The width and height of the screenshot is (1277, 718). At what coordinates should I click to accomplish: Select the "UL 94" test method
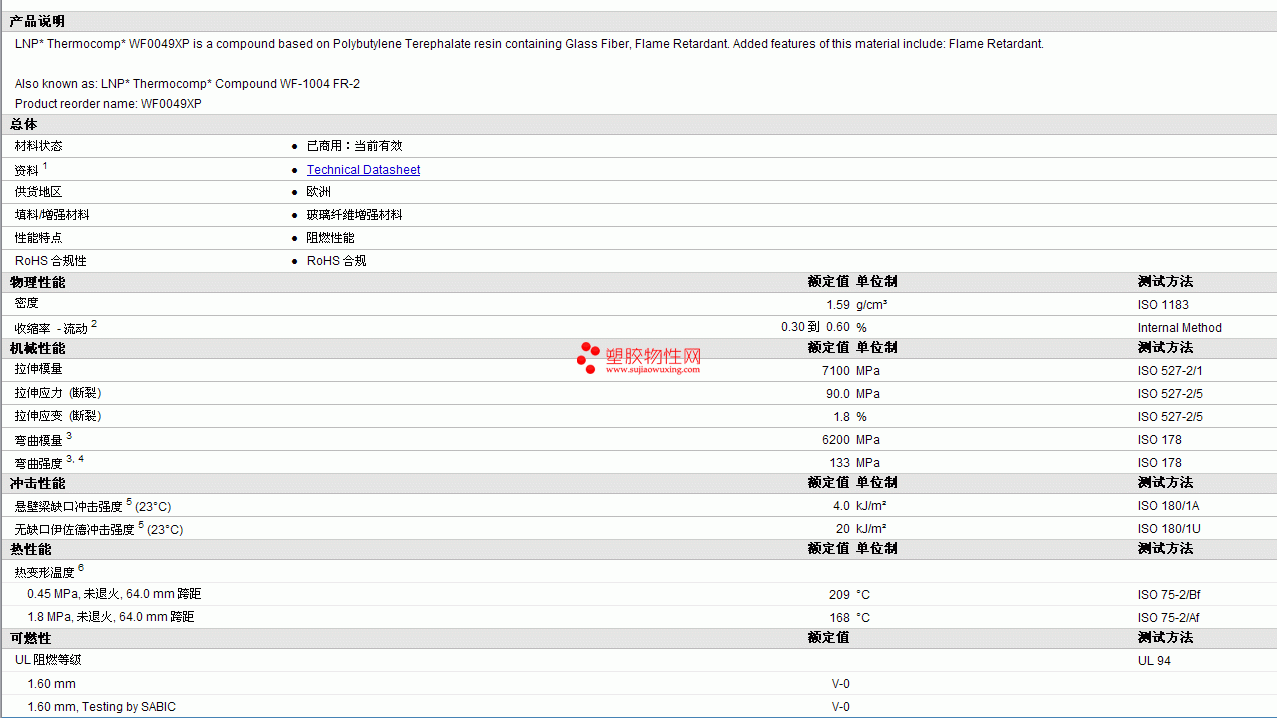pyautogui.click(x=1154, y=661)
